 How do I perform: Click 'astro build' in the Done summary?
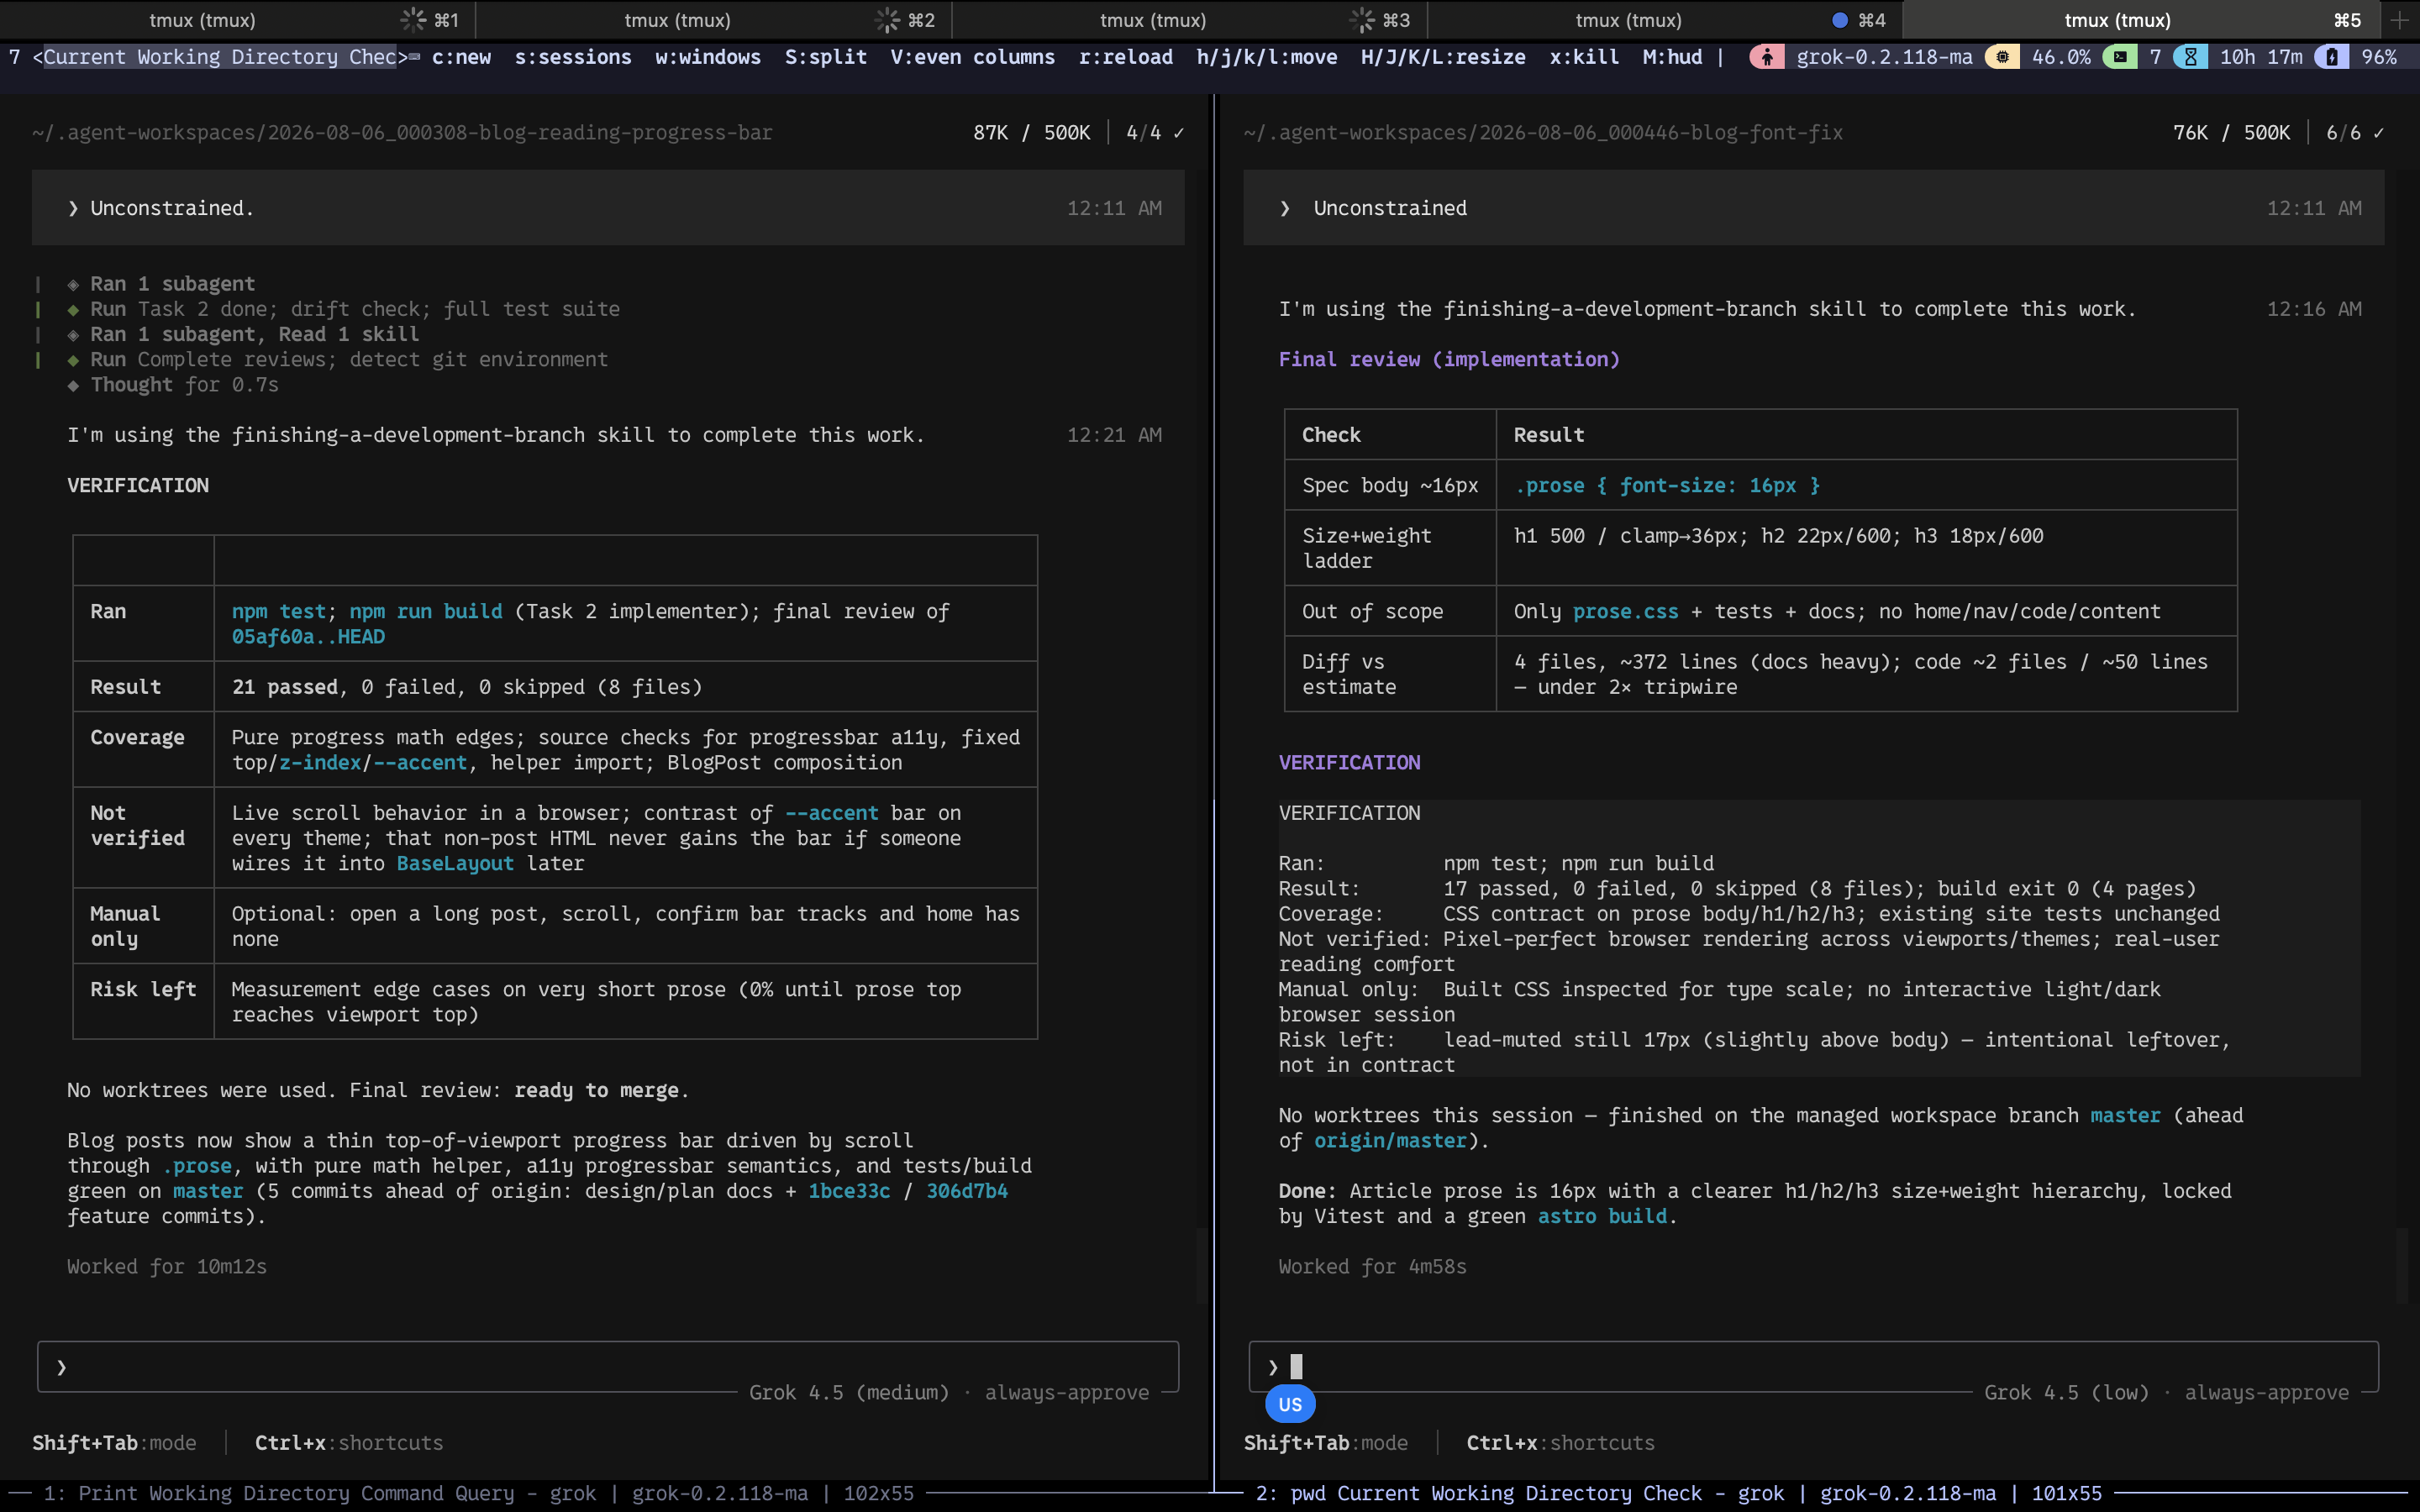[1602, 1216]
